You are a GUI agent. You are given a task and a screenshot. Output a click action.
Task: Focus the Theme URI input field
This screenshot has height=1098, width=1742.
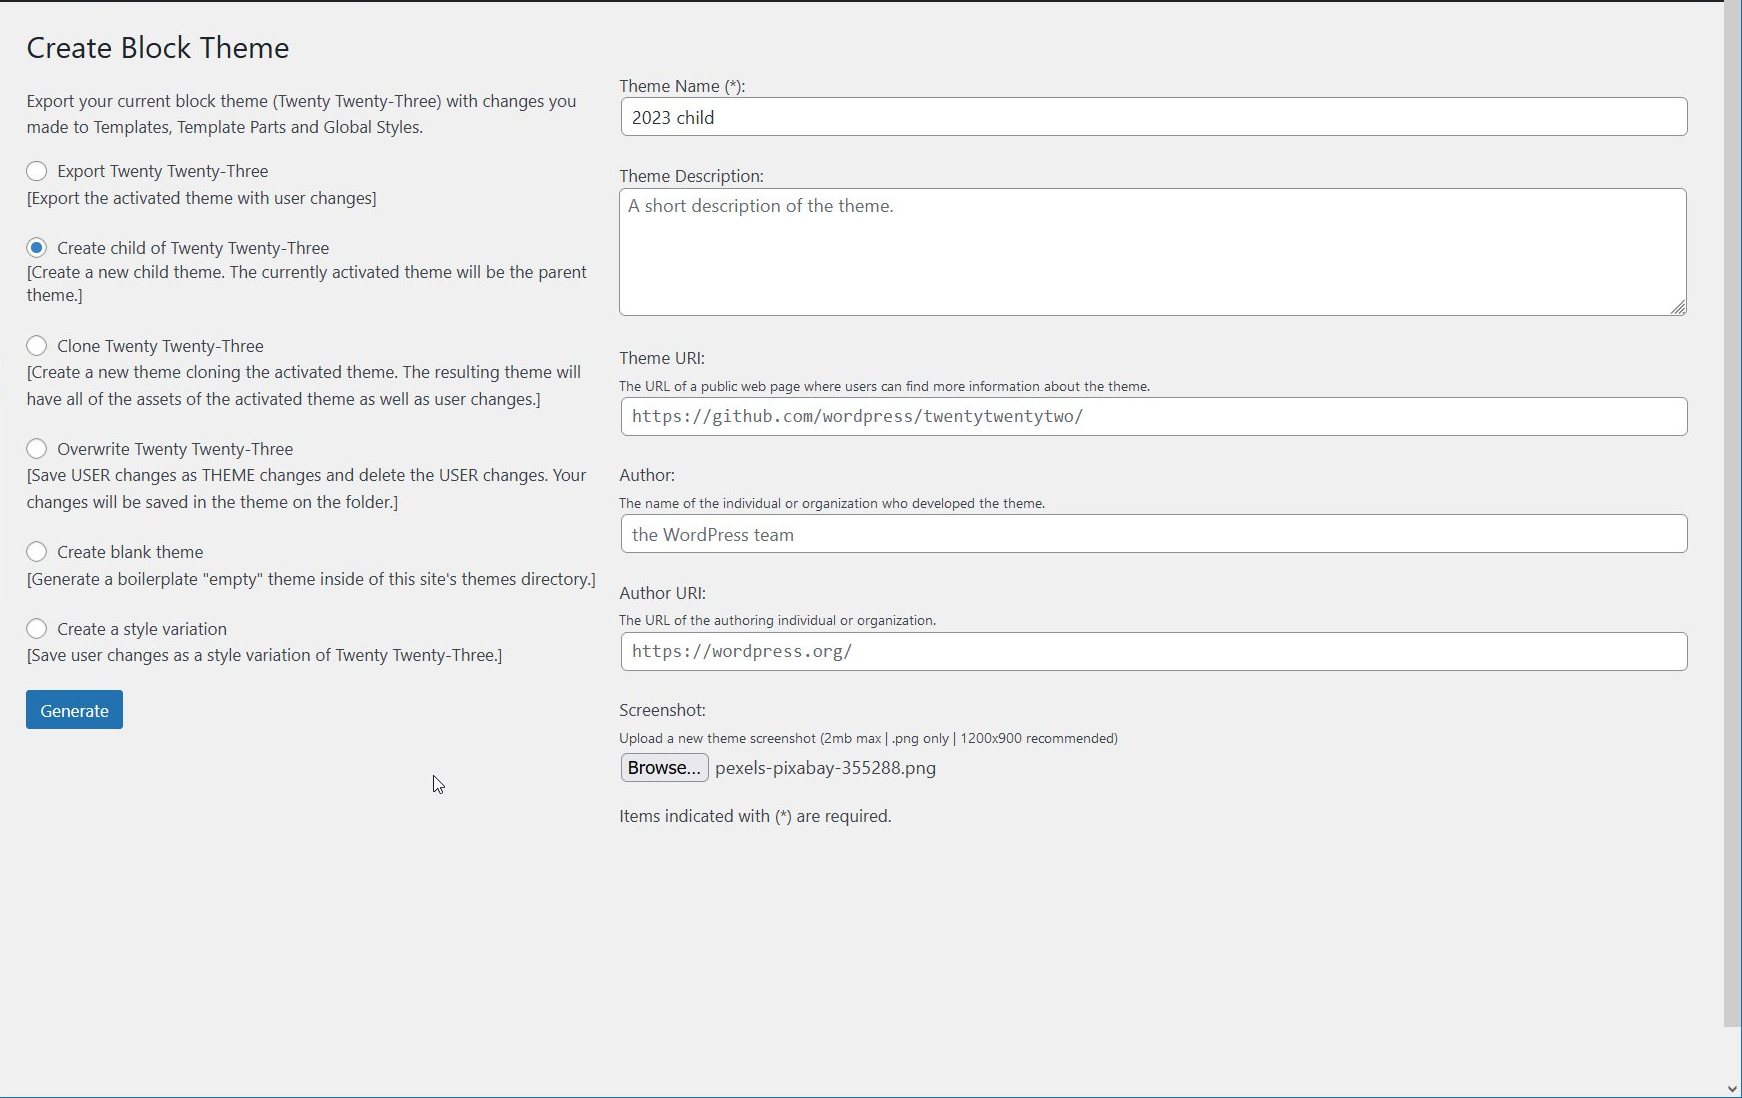(x=1150, y=417)
